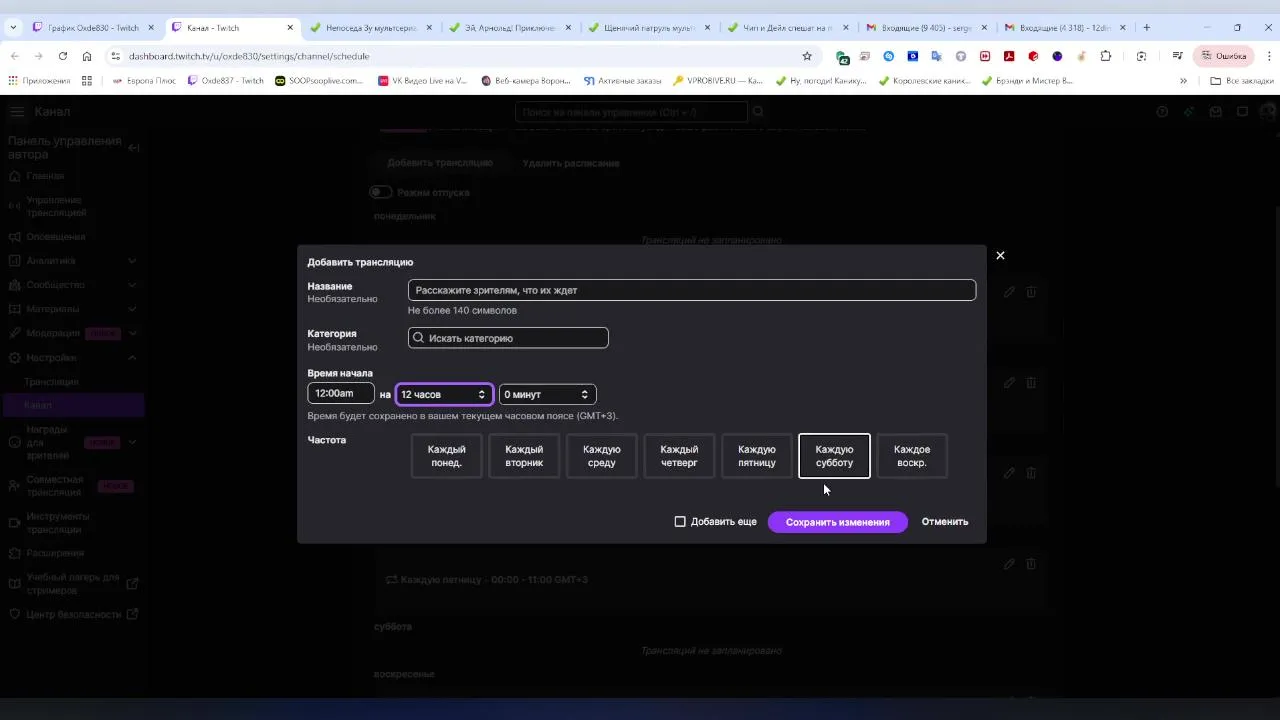Screen dimensions: 1280x720
Task: Toggle Каждую субботу frequency
Action: (834, 456)
